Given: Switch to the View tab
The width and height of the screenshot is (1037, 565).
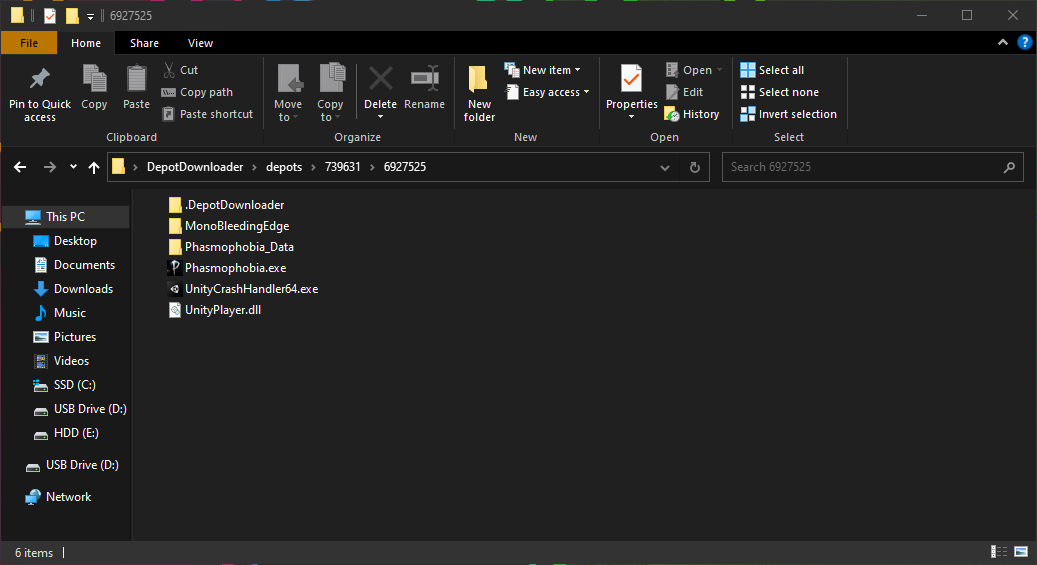Looking at the screenshot, I should (x=200, y=43).
